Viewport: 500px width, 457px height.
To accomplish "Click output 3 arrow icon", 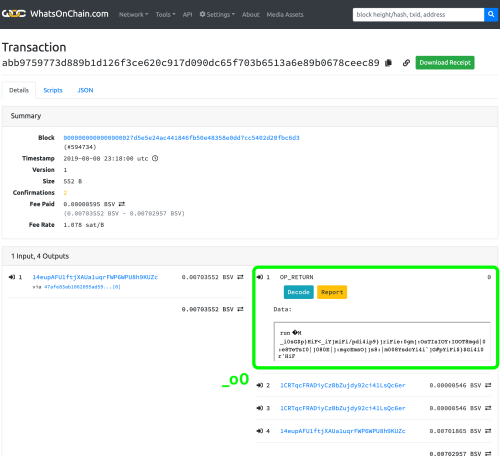I will coord(260,408).
